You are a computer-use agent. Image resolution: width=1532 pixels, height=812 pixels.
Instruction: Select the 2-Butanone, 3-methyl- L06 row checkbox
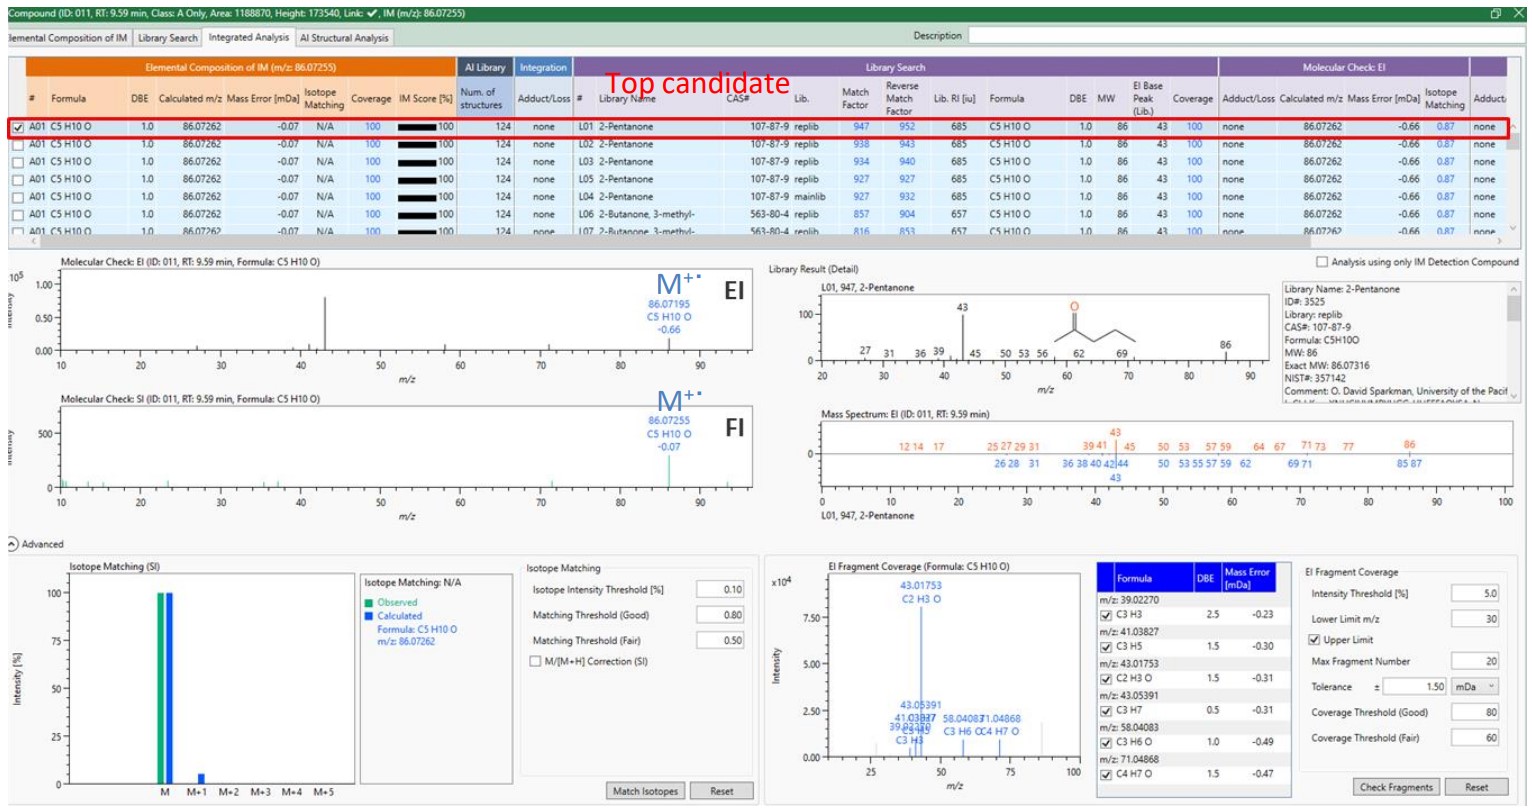click(17, 214)
